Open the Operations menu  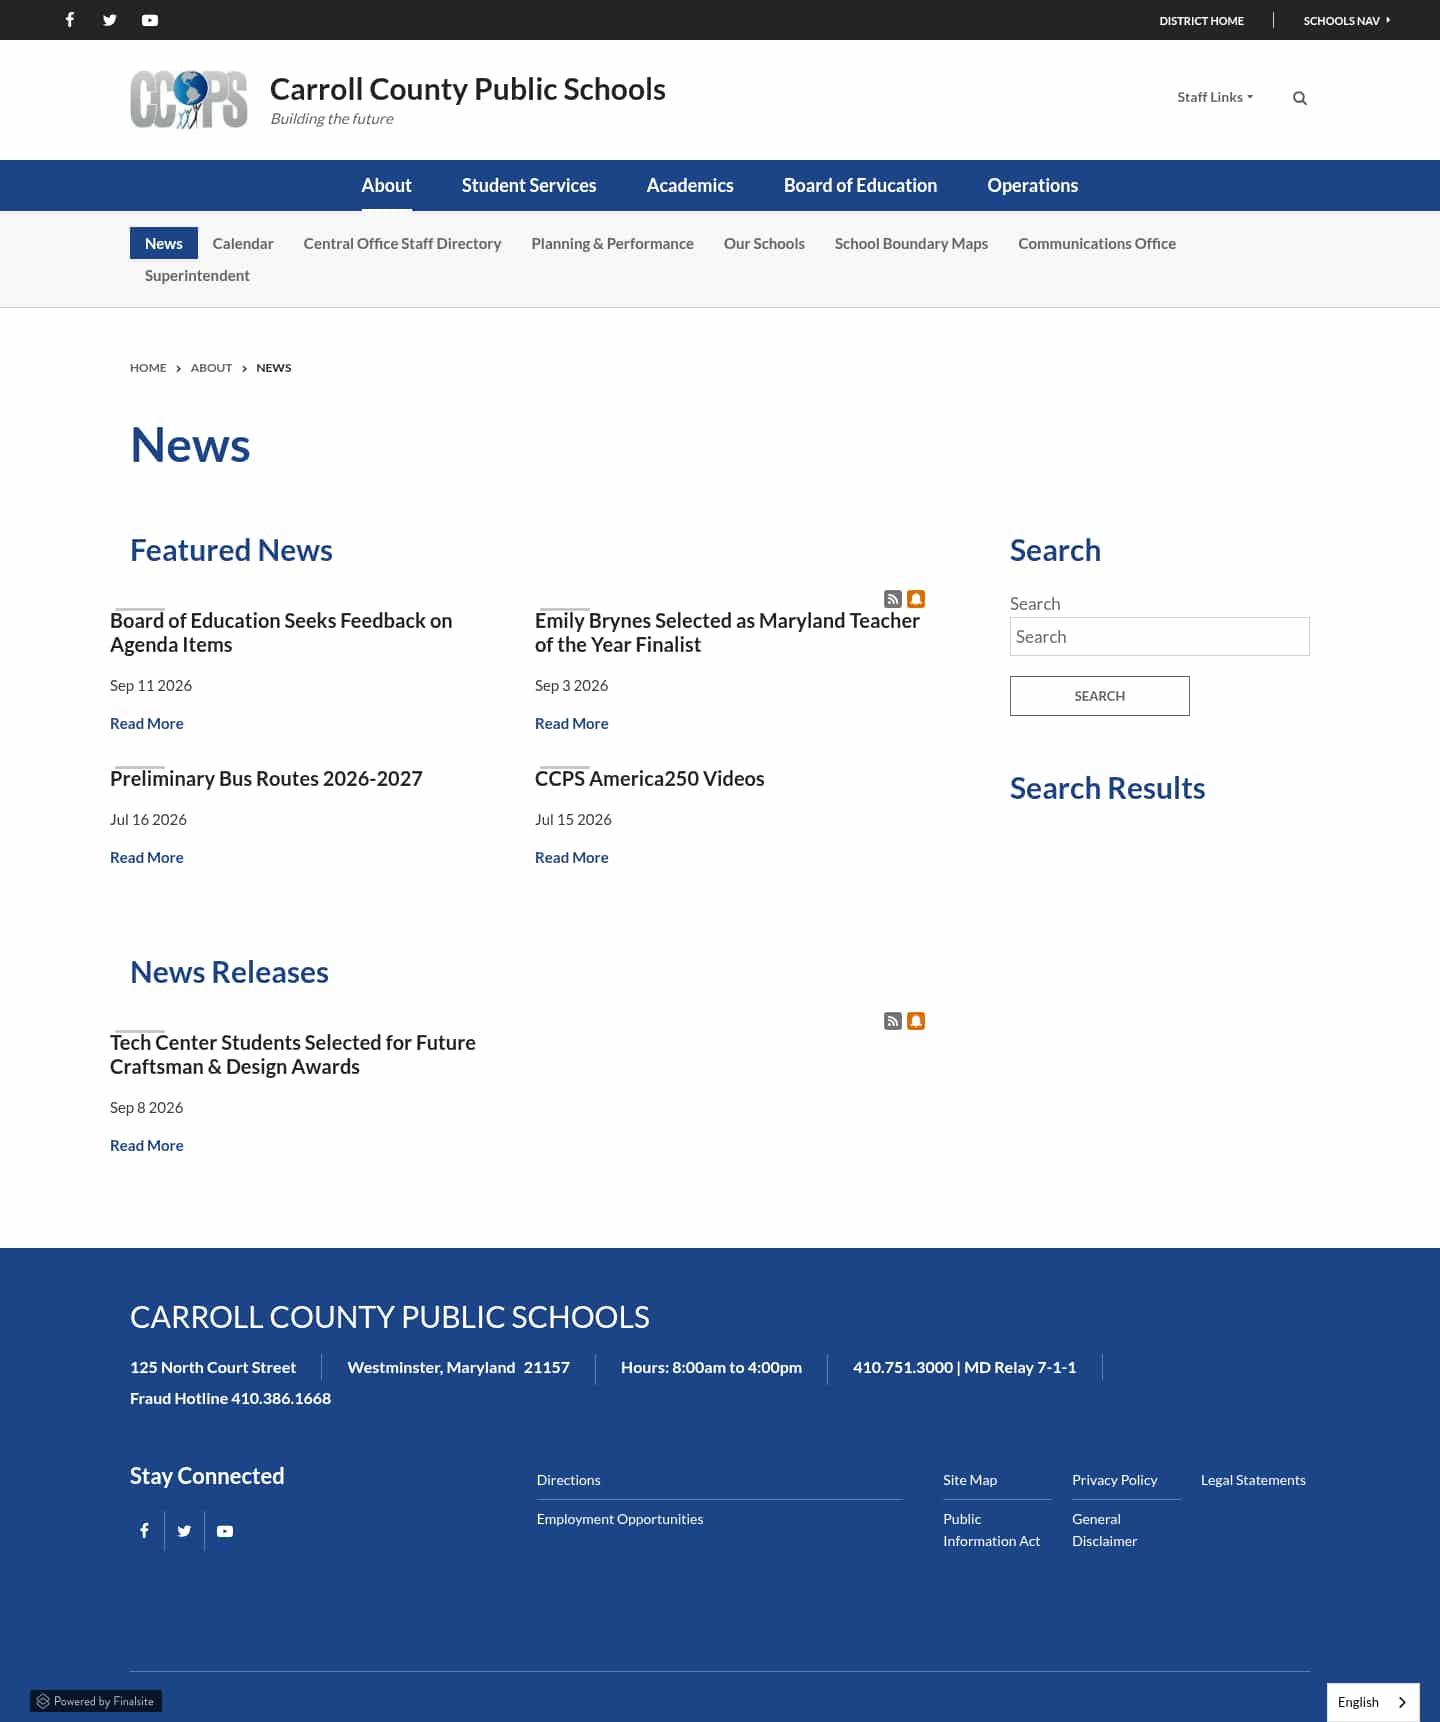click(1033, 185)
